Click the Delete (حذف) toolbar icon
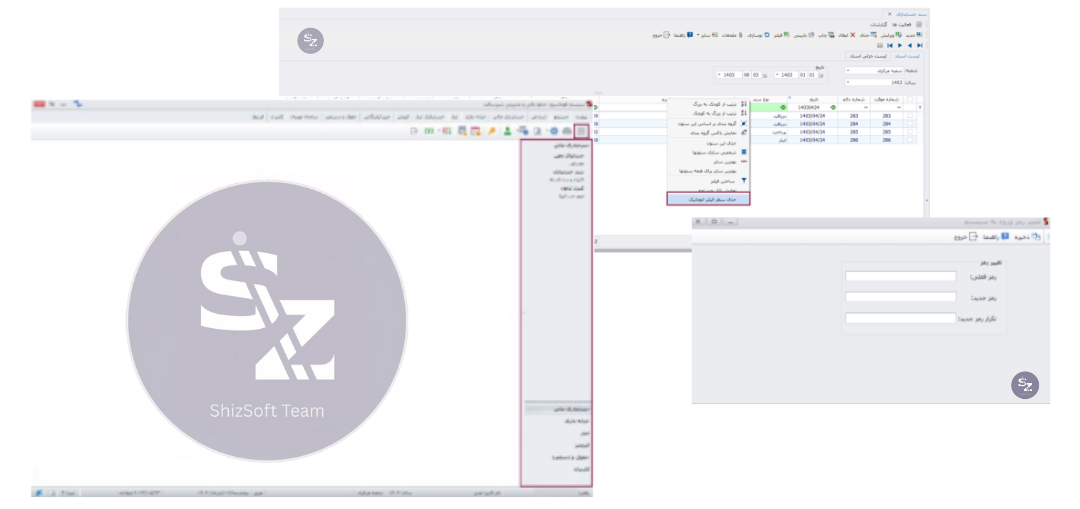The image size is (1080, 509). (873, 34)
